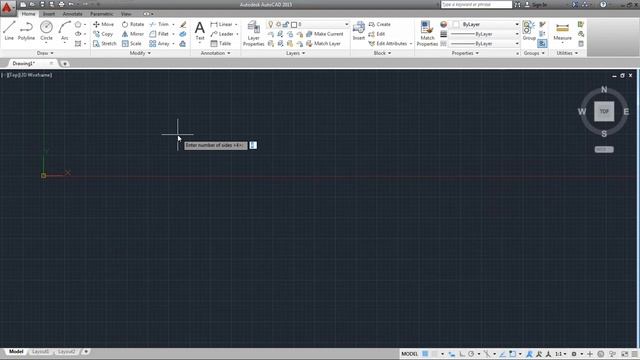
Task: Click the TOP face of ViewCube
Action: pos(604,111)
